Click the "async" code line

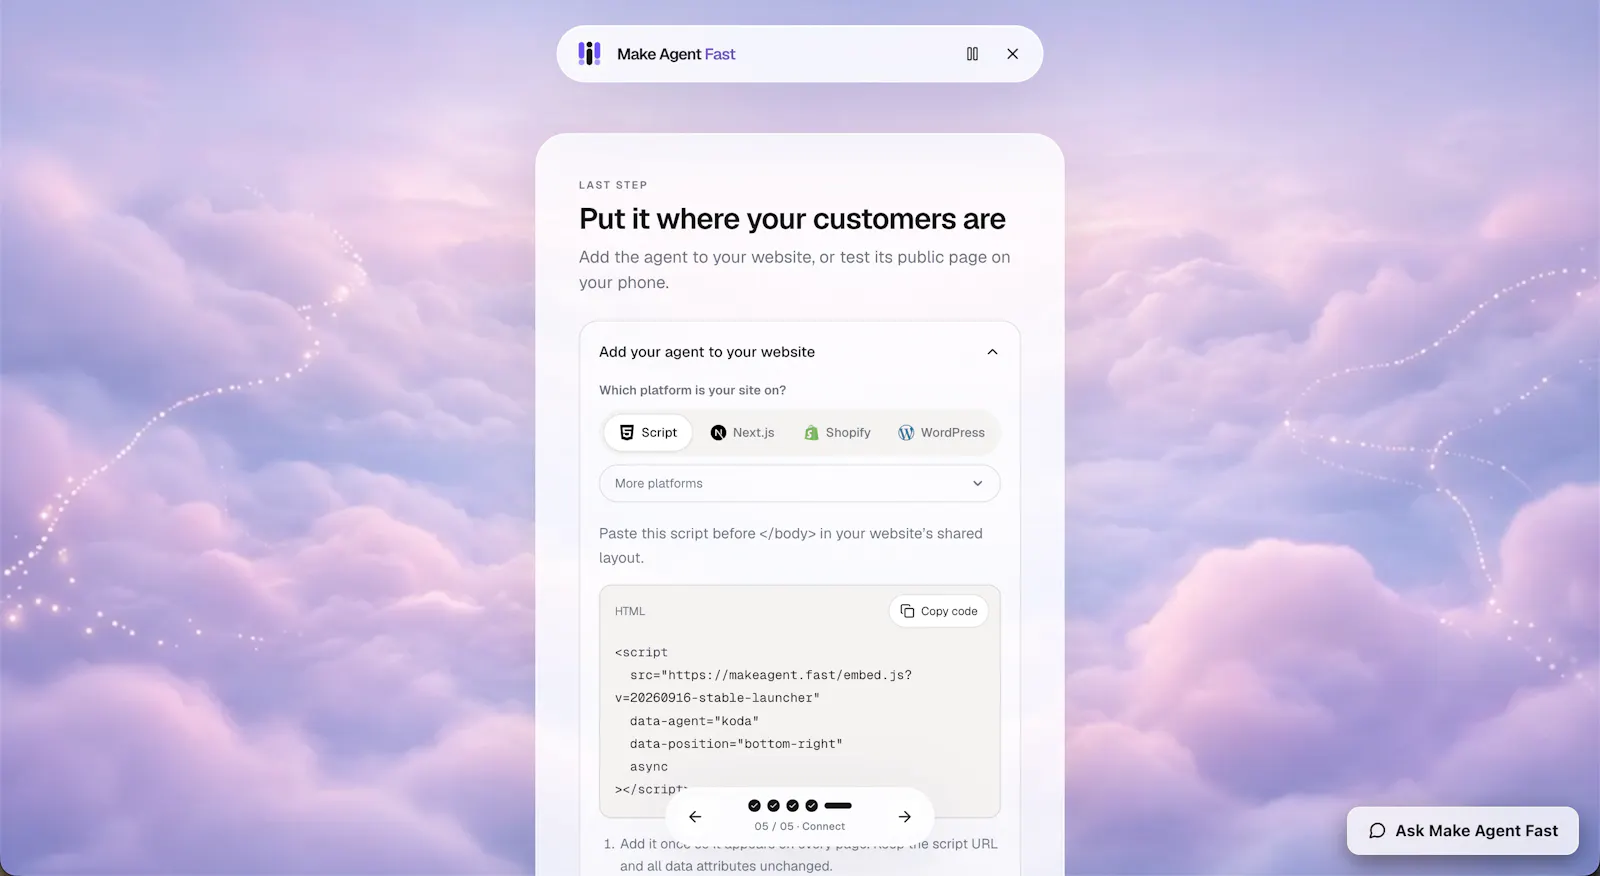pyautogui.click(x=649, y=767)
